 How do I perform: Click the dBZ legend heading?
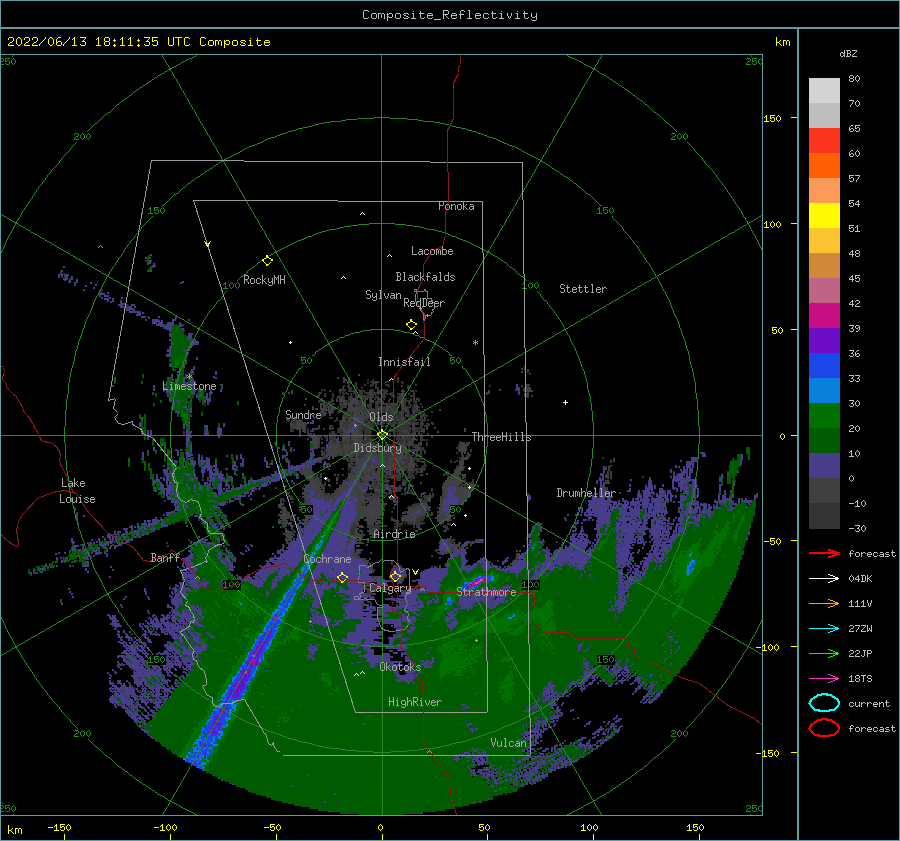pos(848,53)
